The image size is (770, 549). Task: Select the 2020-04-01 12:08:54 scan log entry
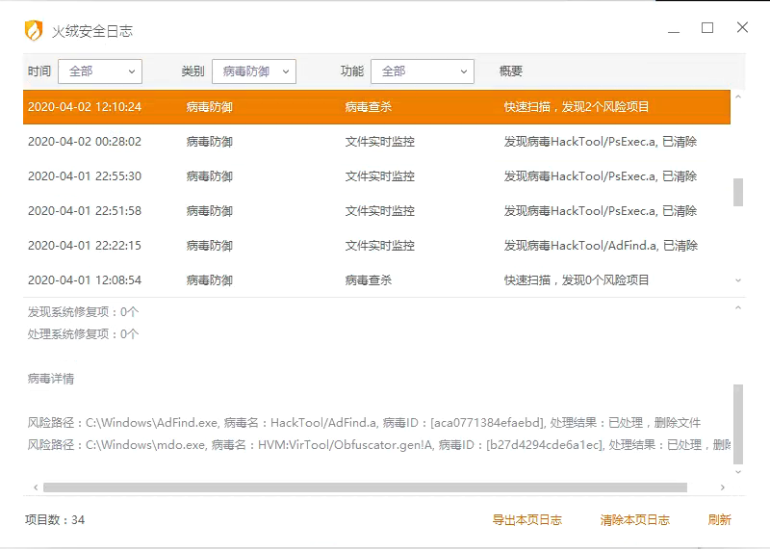376,281
